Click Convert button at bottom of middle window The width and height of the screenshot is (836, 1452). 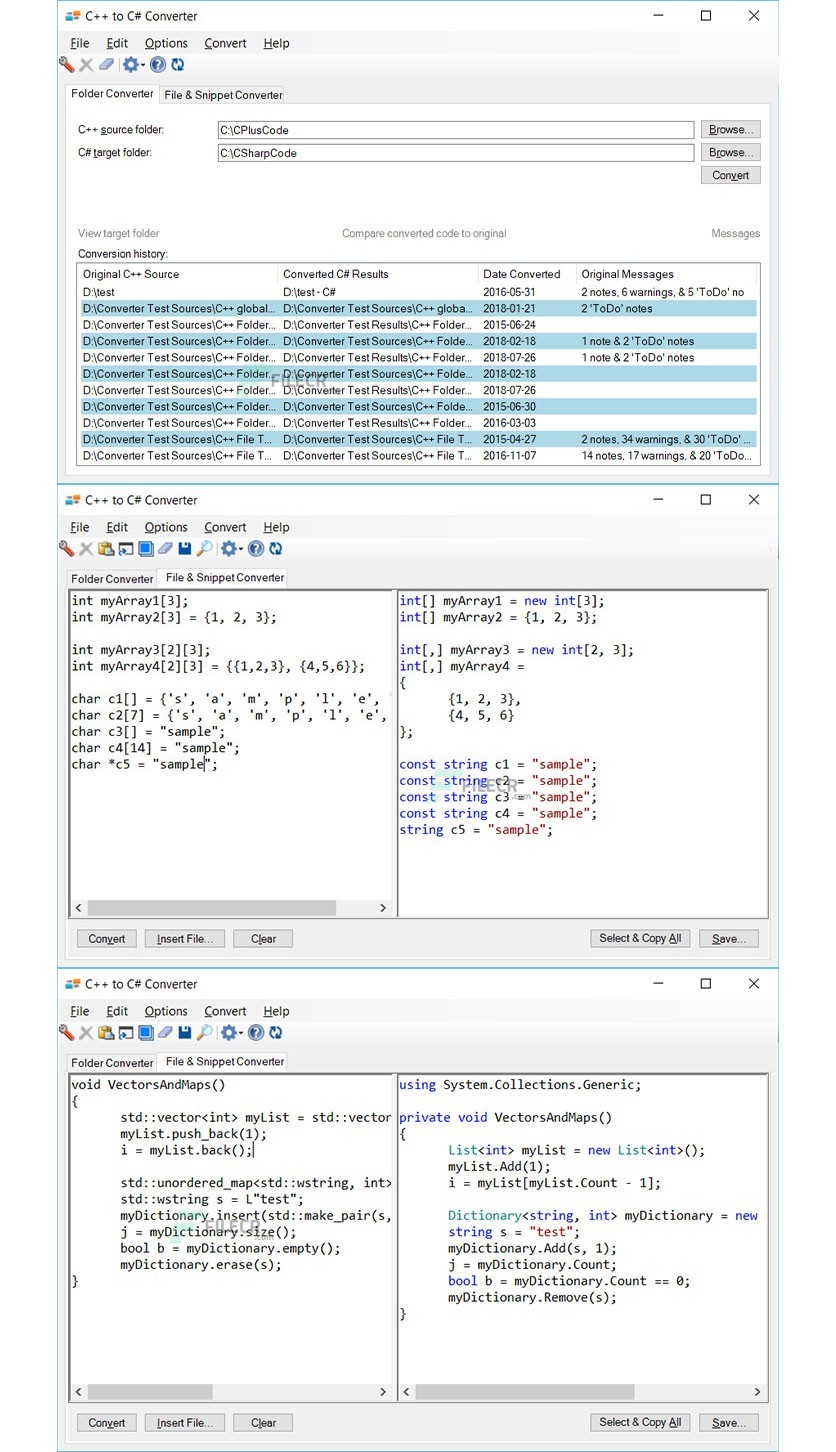click(x=107, y=938)
